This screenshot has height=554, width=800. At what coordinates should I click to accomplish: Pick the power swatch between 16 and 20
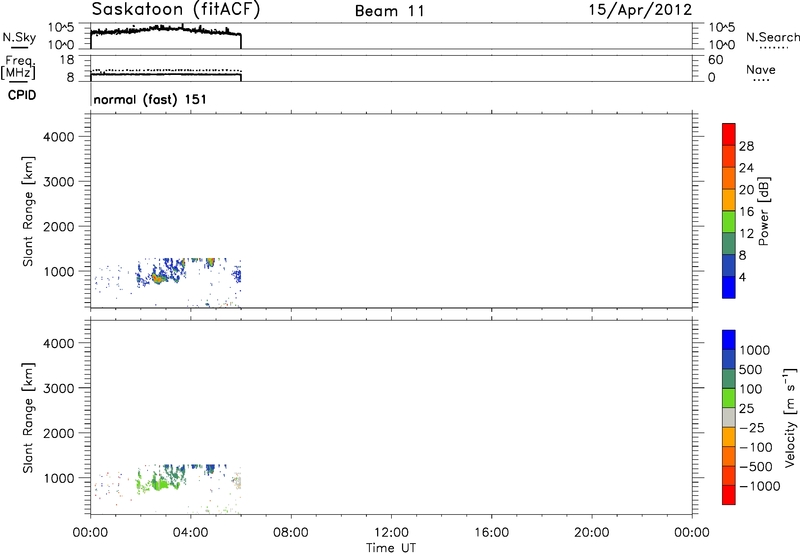[729, 199]
